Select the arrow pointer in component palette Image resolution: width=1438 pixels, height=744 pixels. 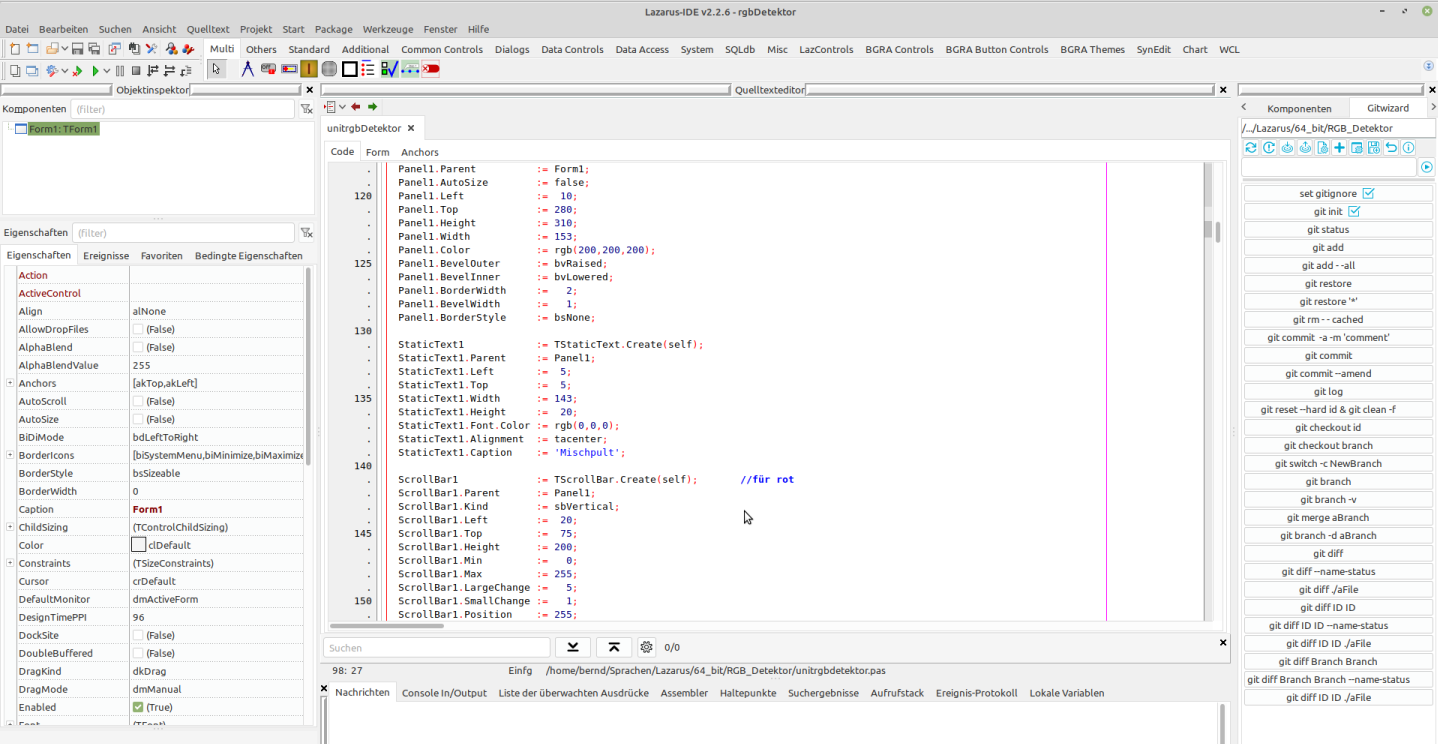(216, 69)
